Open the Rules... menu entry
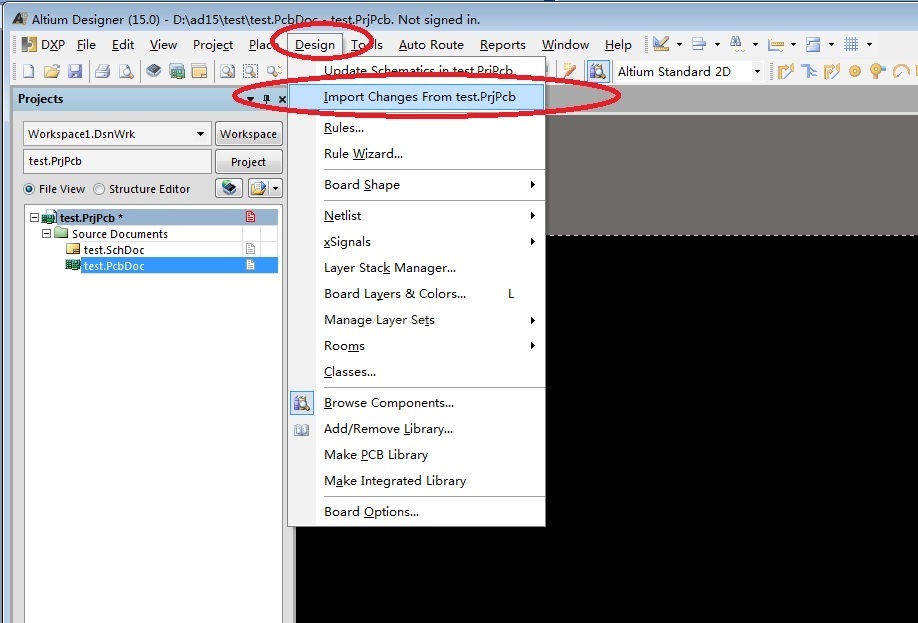 [417, 128]
